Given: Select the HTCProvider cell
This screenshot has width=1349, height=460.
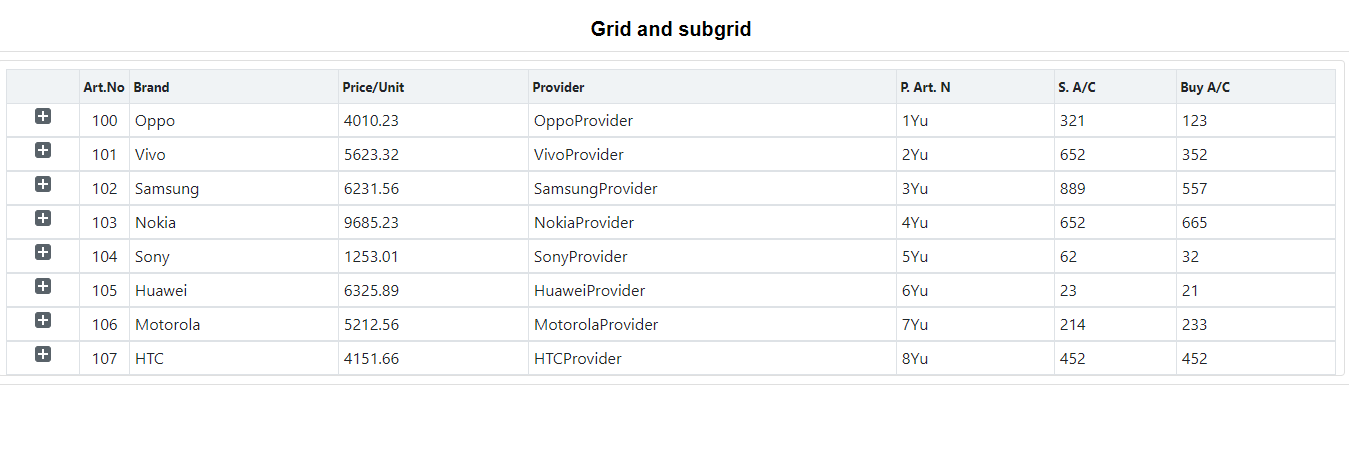Looking at the screenshot, I should 578,359.
